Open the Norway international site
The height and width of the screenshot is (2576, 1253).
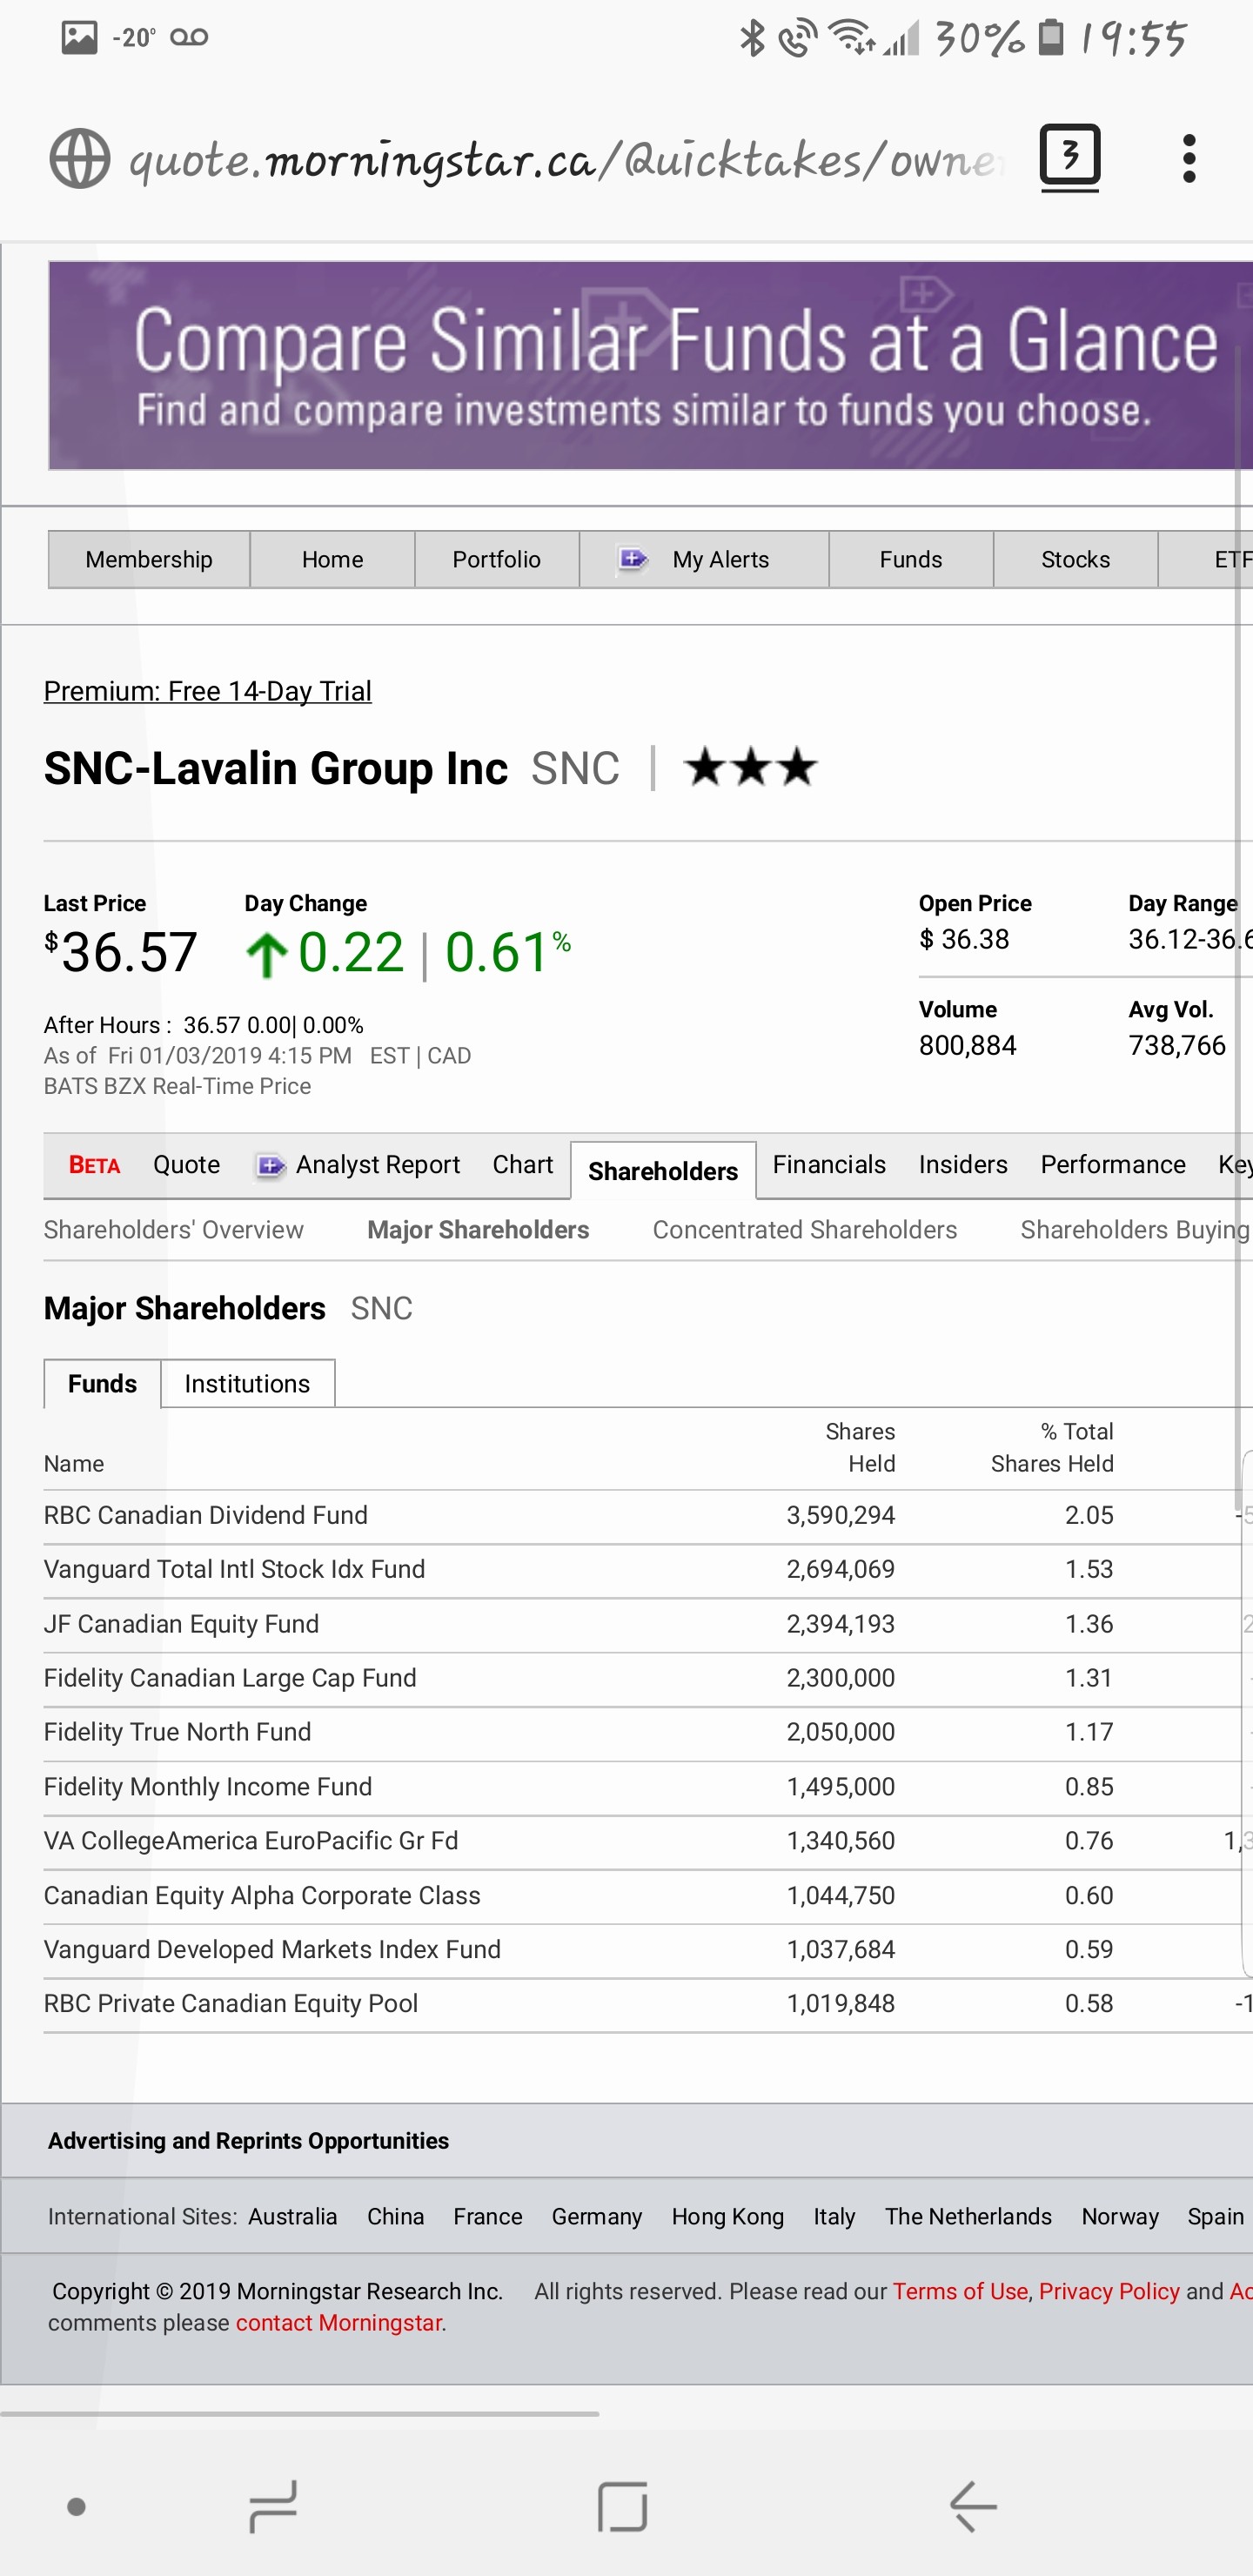(1120, 2216)
